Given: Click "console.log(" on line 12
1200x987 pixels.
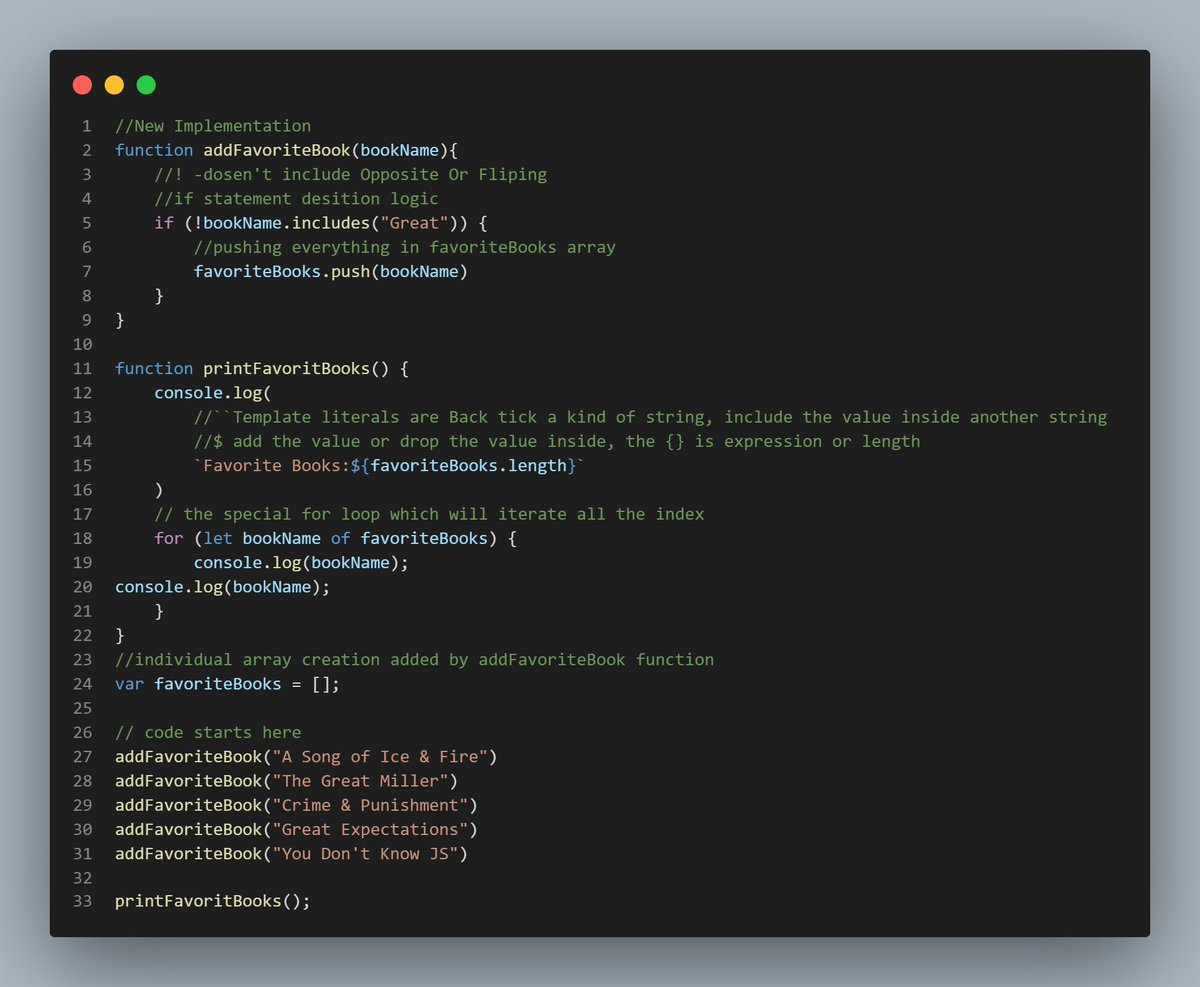Looking at the screenshot, I should pyautogui.click(x=213, y=392).
